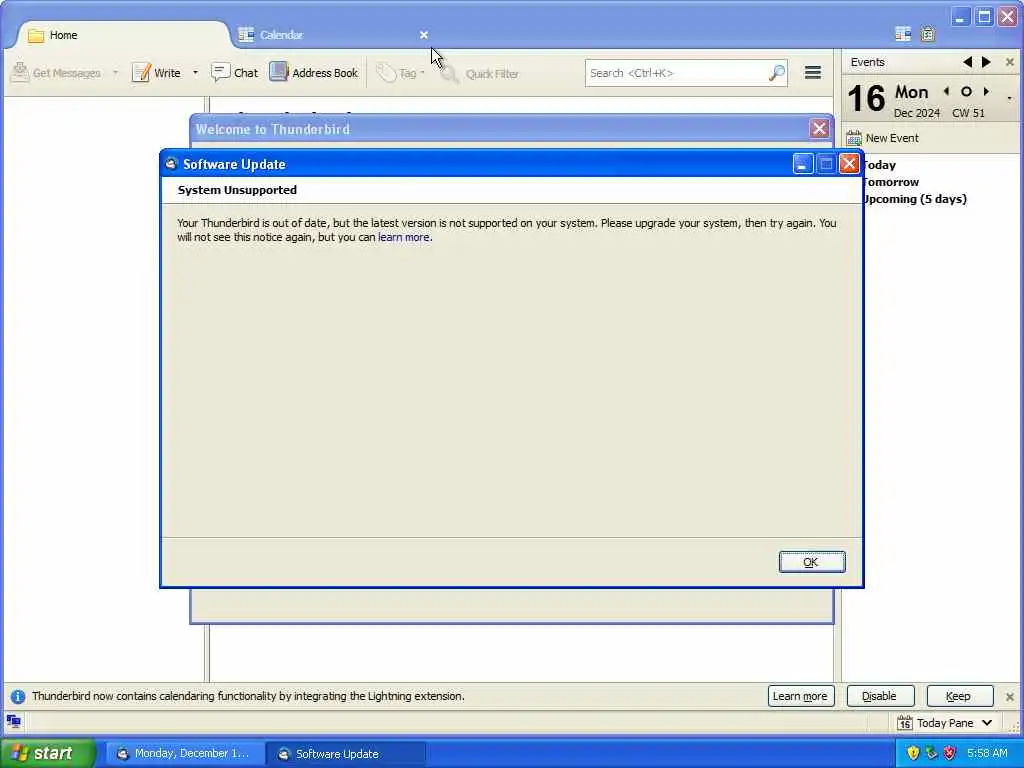Click the red security alert tray icon
Screen dimensions: 1024x768
point(950,753)
